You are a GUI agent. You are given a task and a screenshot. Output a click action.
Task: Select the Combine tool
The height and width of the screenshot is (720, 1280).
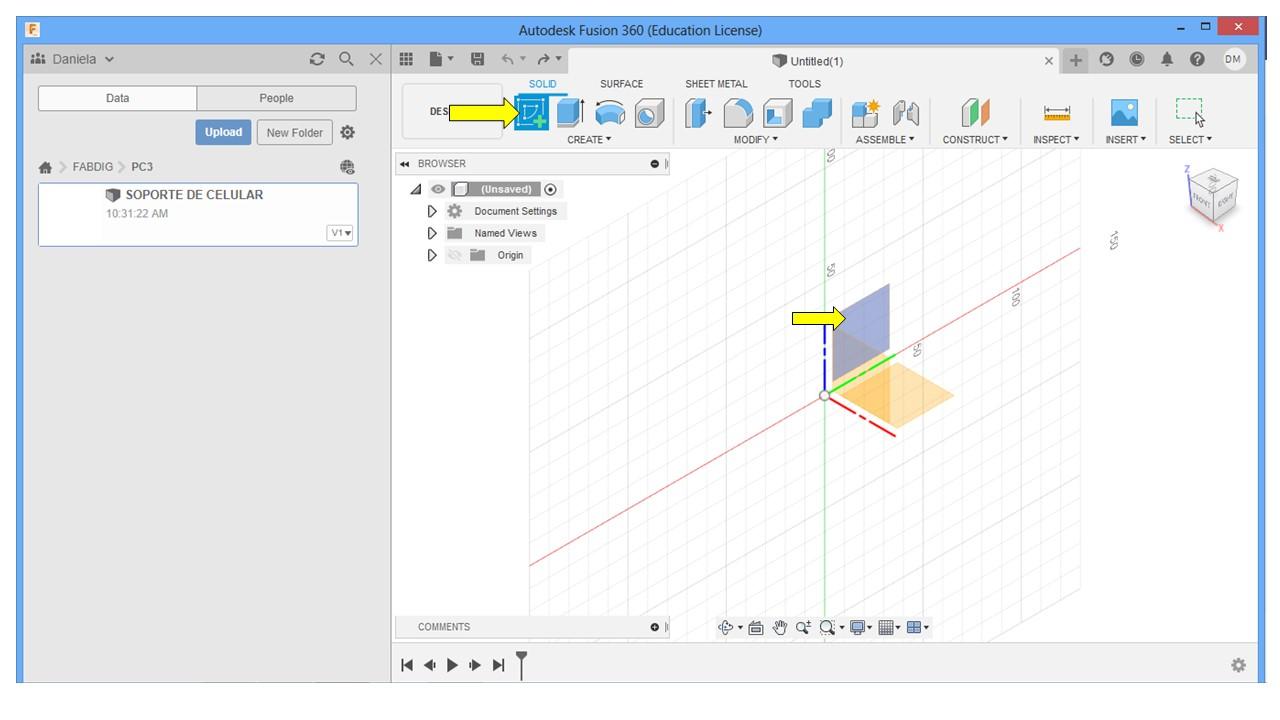[x=817, y=113]
